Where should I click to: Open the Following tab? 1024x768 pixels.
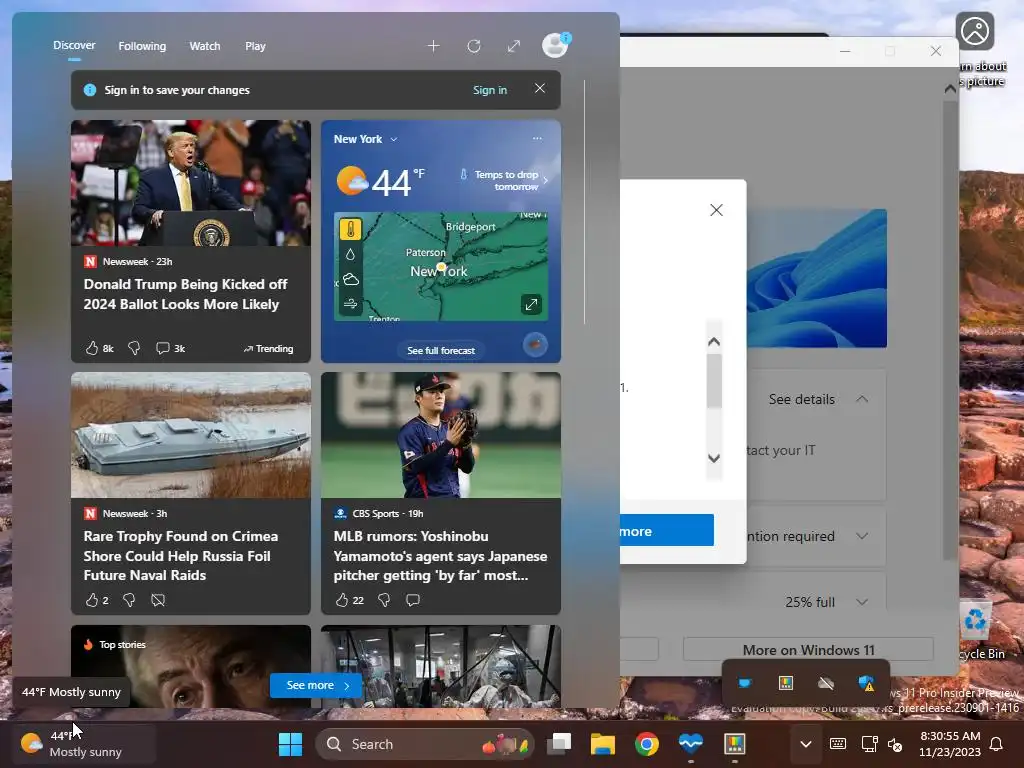[x=142, y=46]
